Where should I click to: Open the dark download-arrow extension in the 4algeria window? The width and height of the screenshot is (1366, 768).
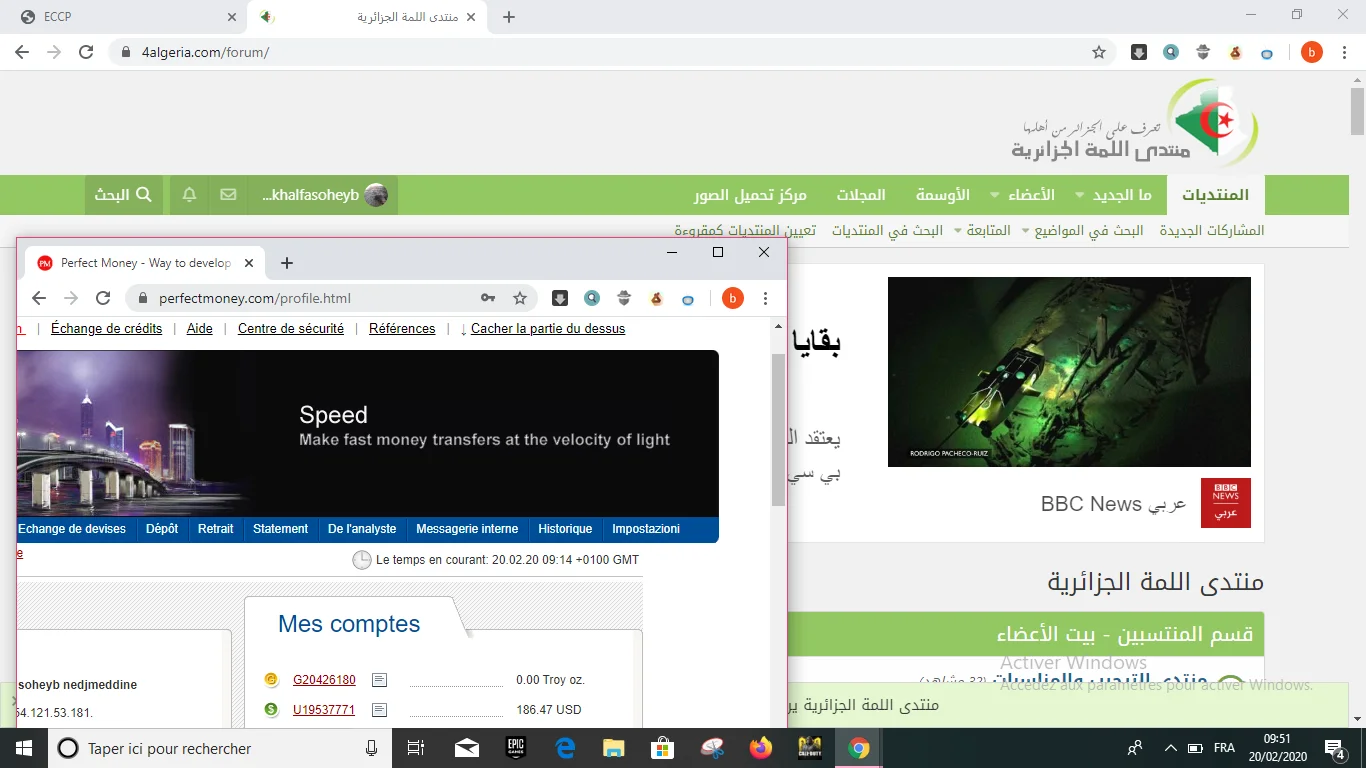pyautogui.click(x=1139, y=52)
